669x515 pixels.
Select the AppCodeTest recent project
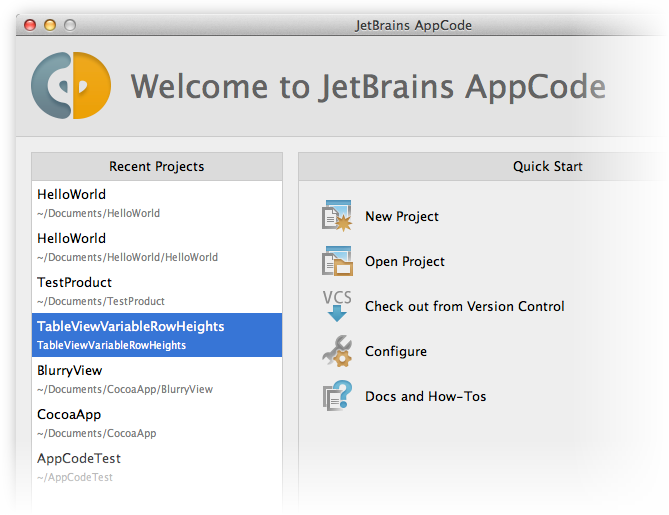pyautogui.click(x=157, y=467)
